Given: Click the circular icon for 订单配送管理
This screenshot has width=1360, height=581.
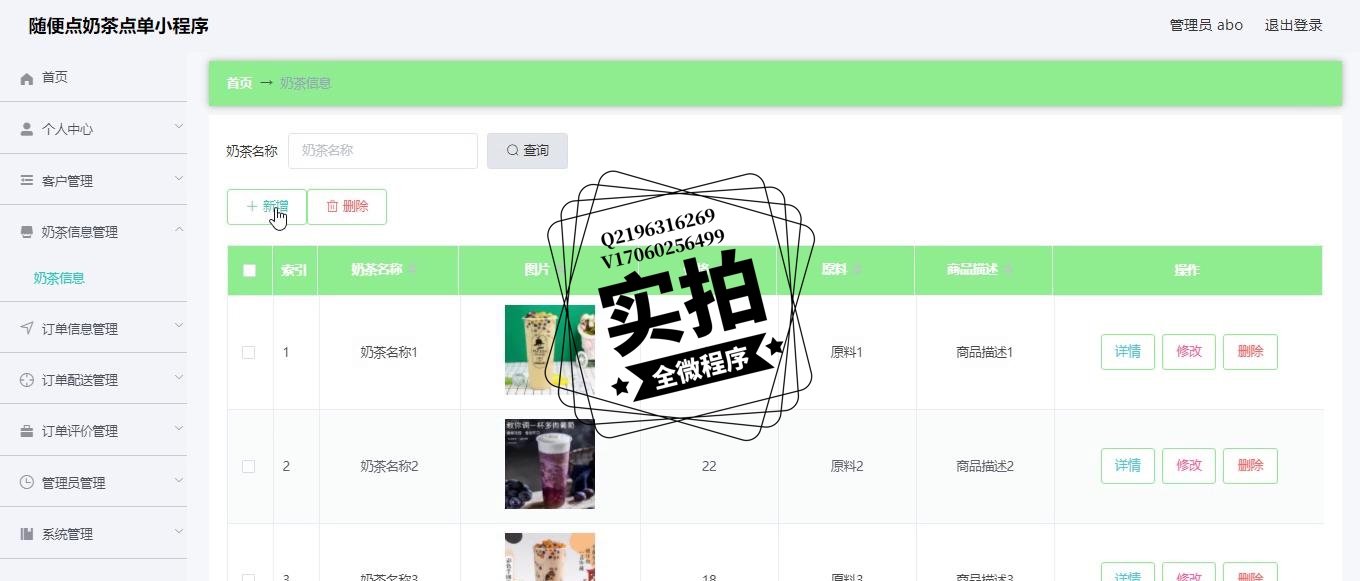Looking at the screenshot, I should click(27, 380).
